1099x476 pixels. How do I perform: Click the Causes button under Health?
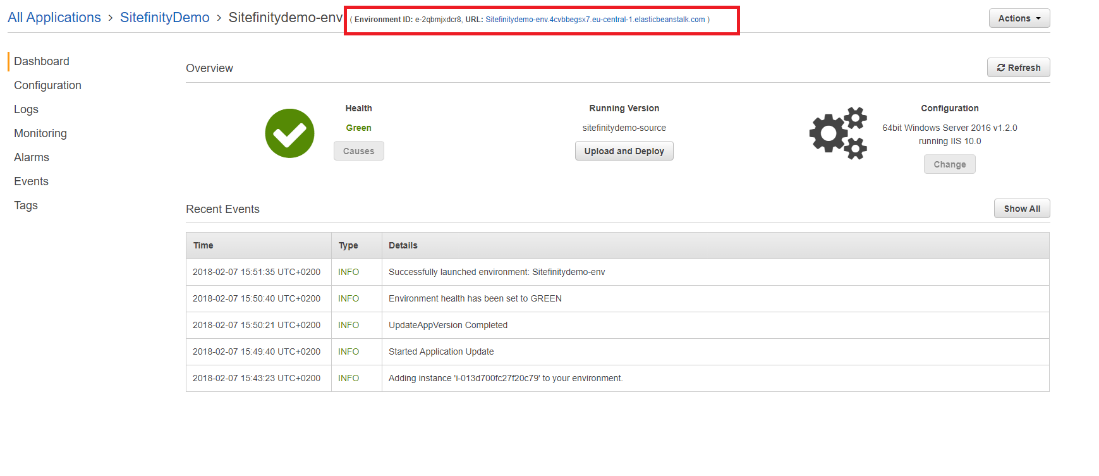click(x=358, y=151)
